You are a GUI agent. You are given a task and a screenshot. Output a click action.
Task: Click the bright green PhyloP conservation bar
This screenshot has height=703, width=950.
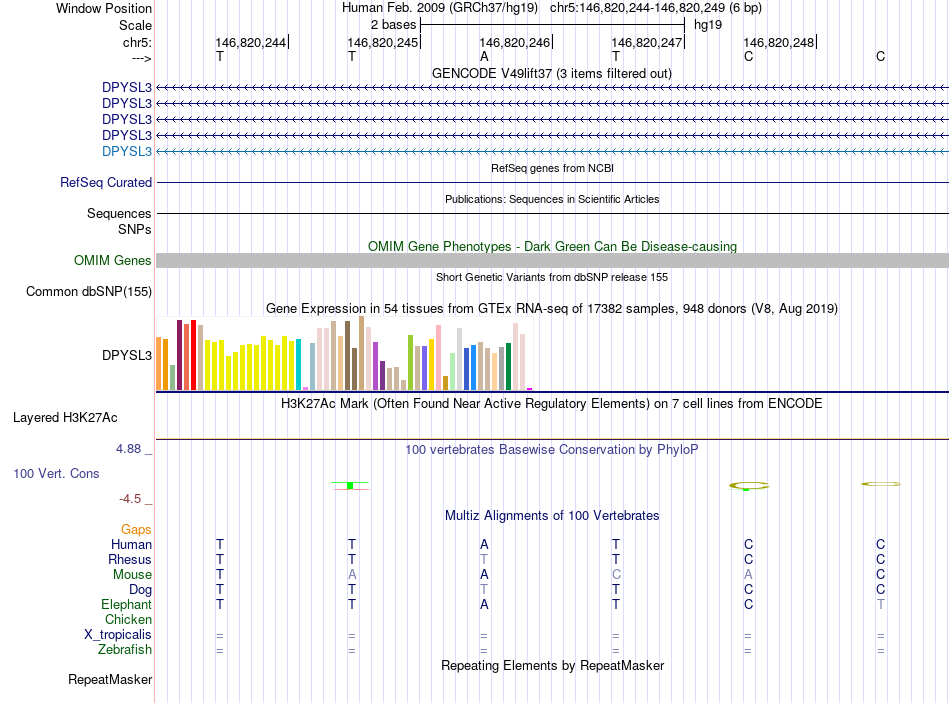(350, 485)
